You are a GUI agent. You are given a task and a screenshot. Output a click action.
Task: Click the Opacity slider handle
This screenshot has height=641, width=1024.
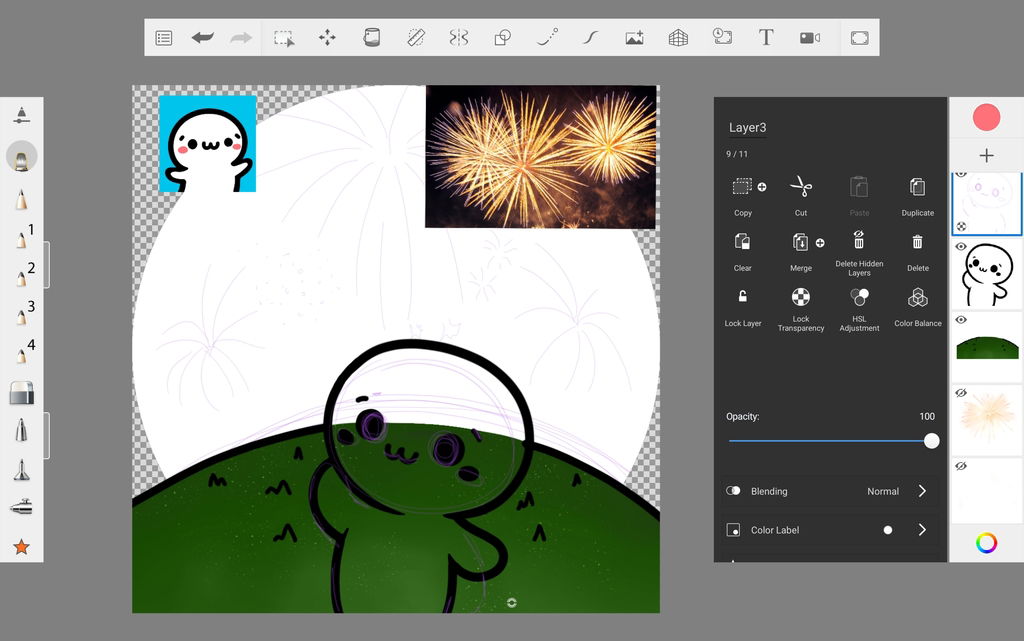click(931, 441)
